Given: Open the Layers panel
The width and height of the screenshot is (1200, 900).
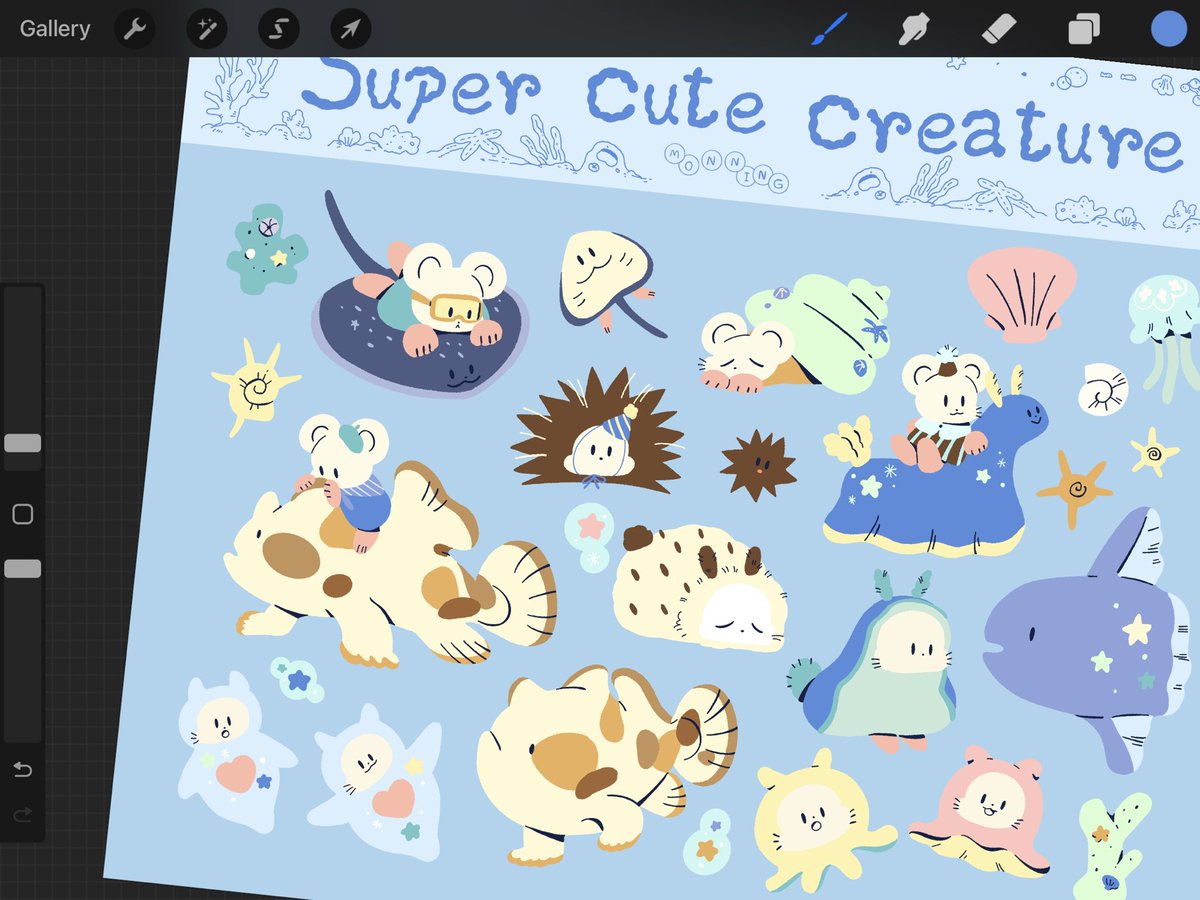Looking at the screenshot, I should [x=1083, y=29].
